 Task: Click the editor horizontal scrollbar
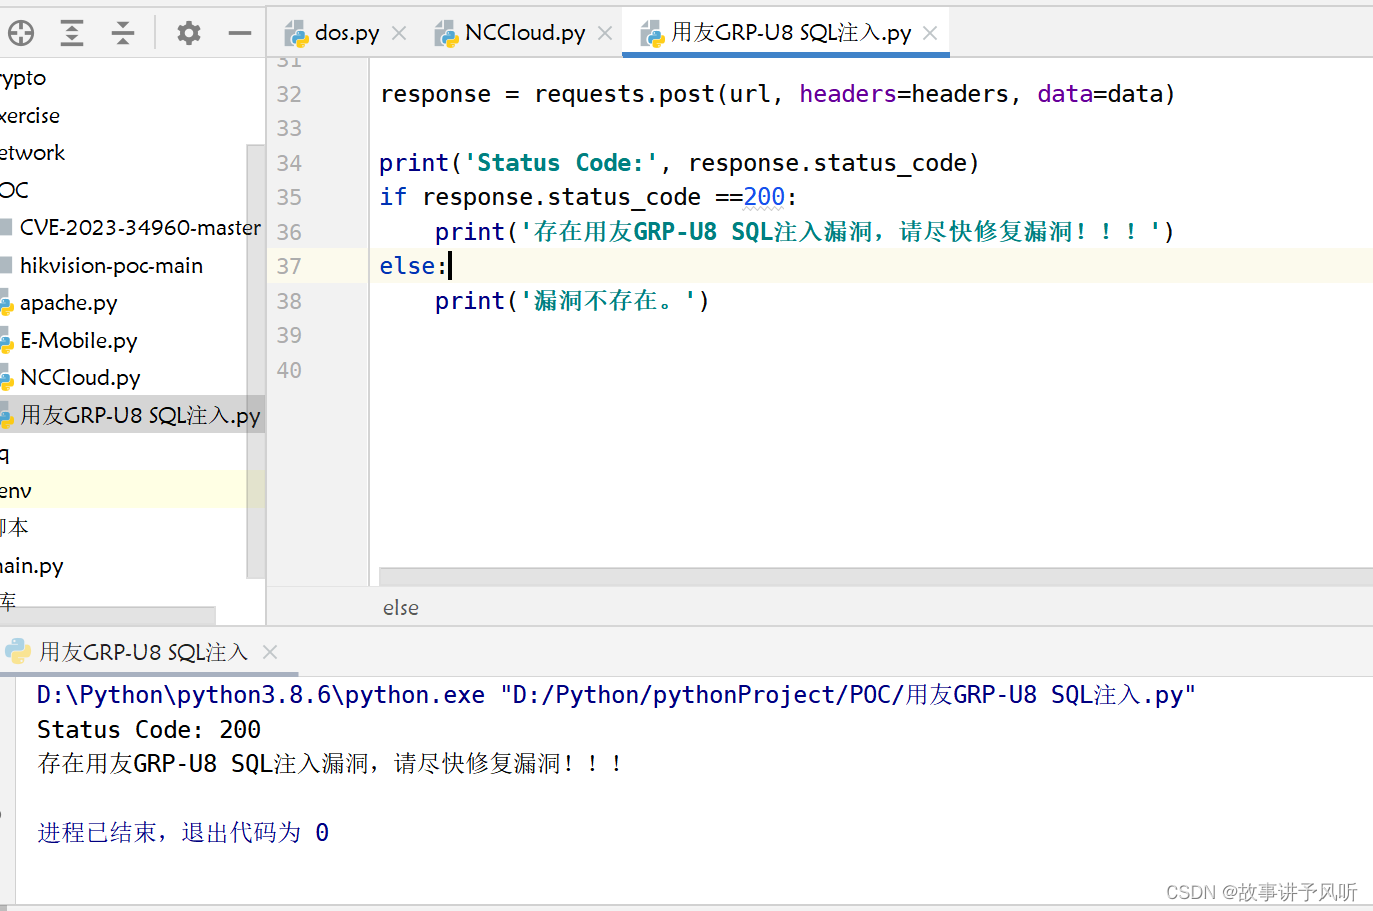tap(876, 577)
